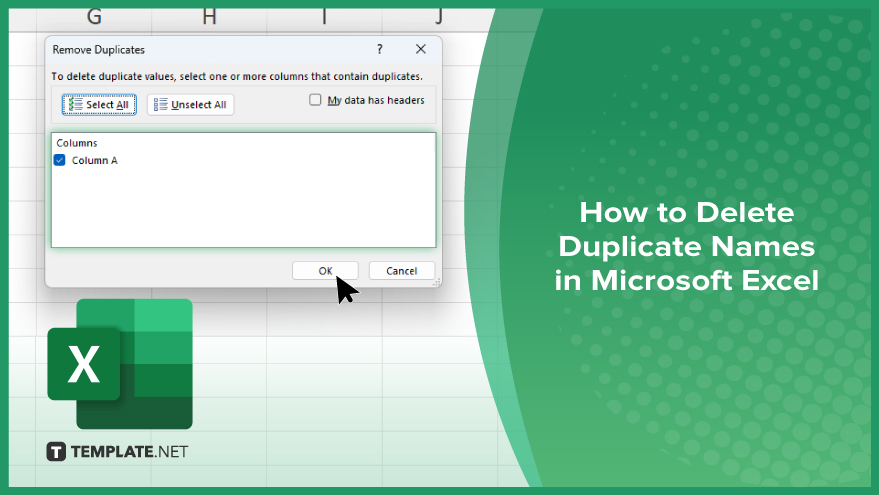Click the Unselect All button
Viewport: 879px width, 495px height.
[x=191, y=105]
